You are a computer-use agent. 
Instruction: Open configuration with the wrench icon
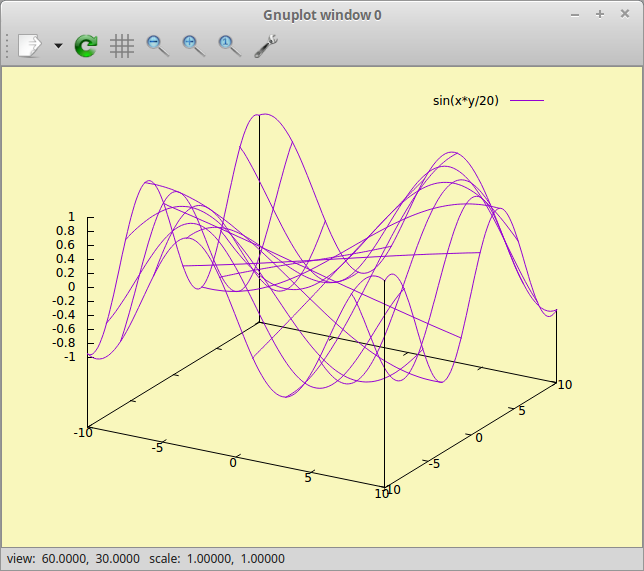pos(266,45)
